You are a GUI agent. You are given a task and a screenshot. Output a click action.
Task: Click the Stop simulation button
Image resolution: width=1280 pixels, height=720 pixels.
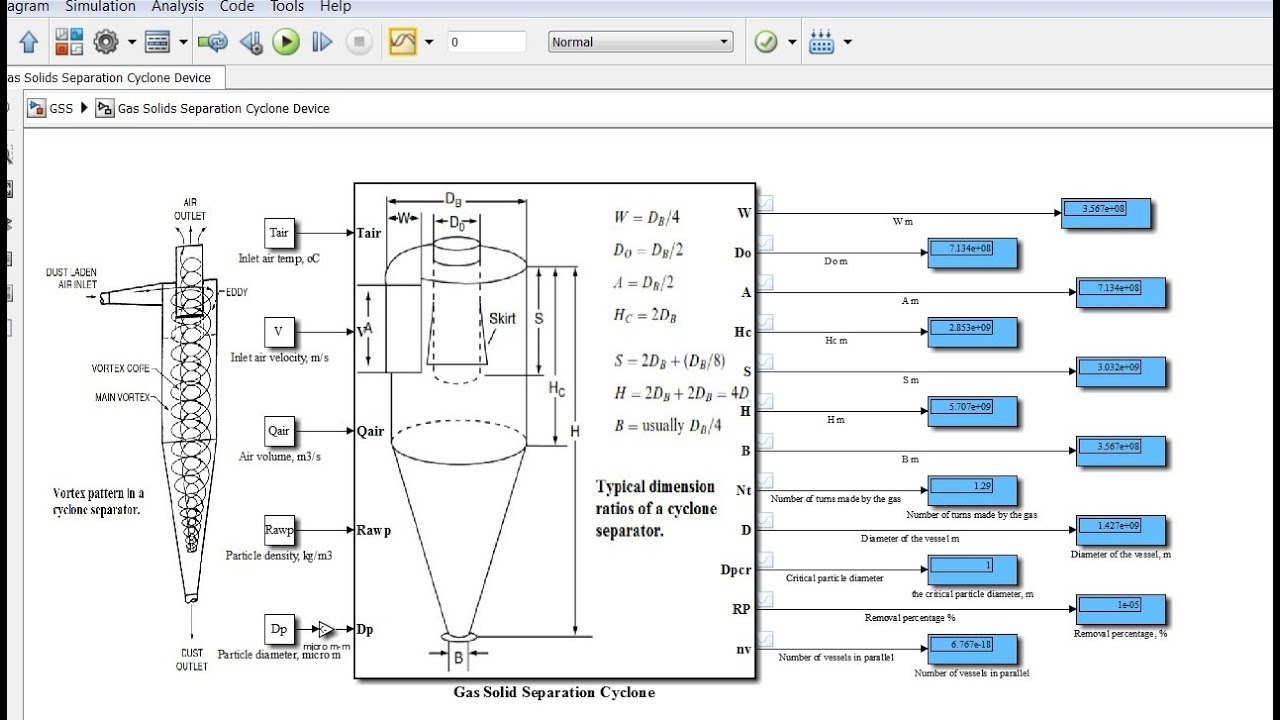tap(359, 42)
